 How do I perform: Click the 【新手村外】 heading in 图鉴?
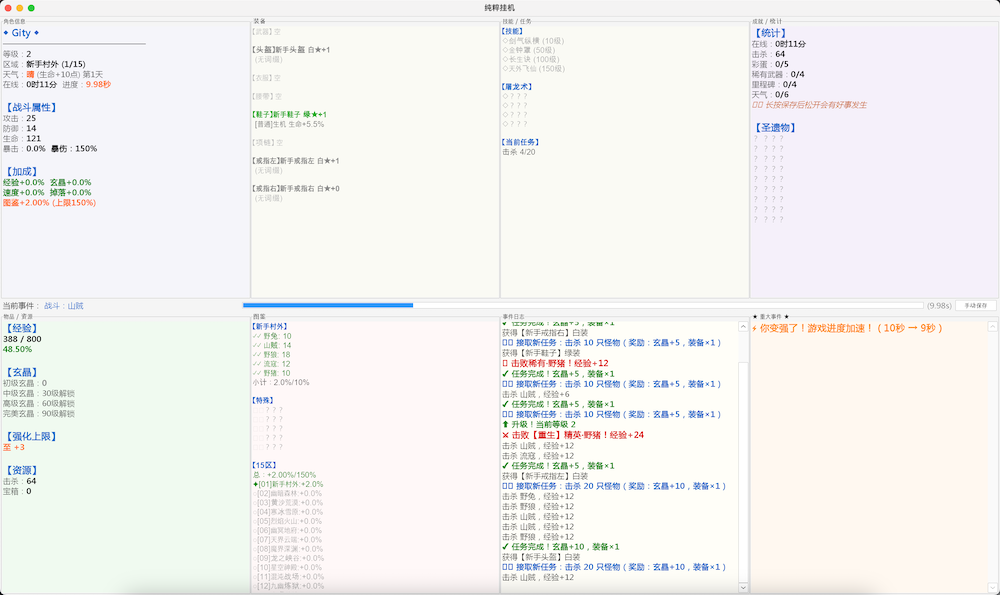coord(270,327)
